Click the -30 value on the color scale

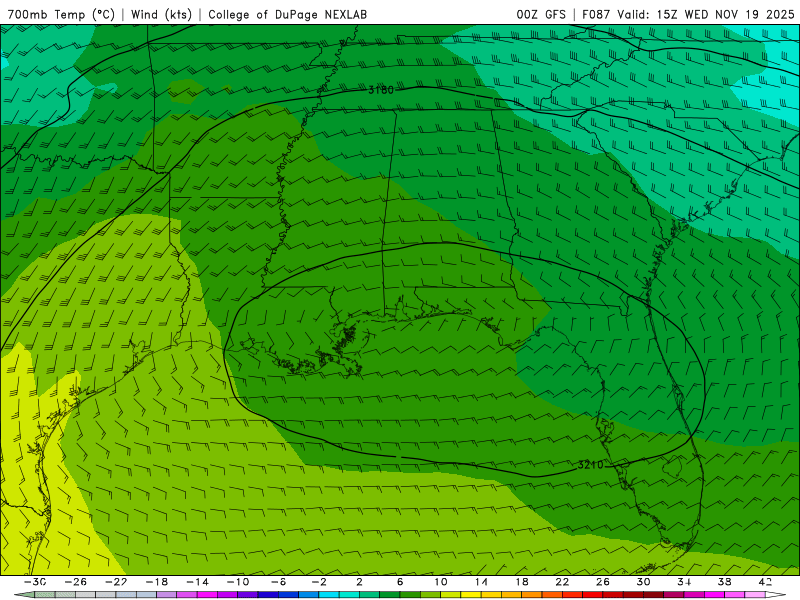[35, 582]
